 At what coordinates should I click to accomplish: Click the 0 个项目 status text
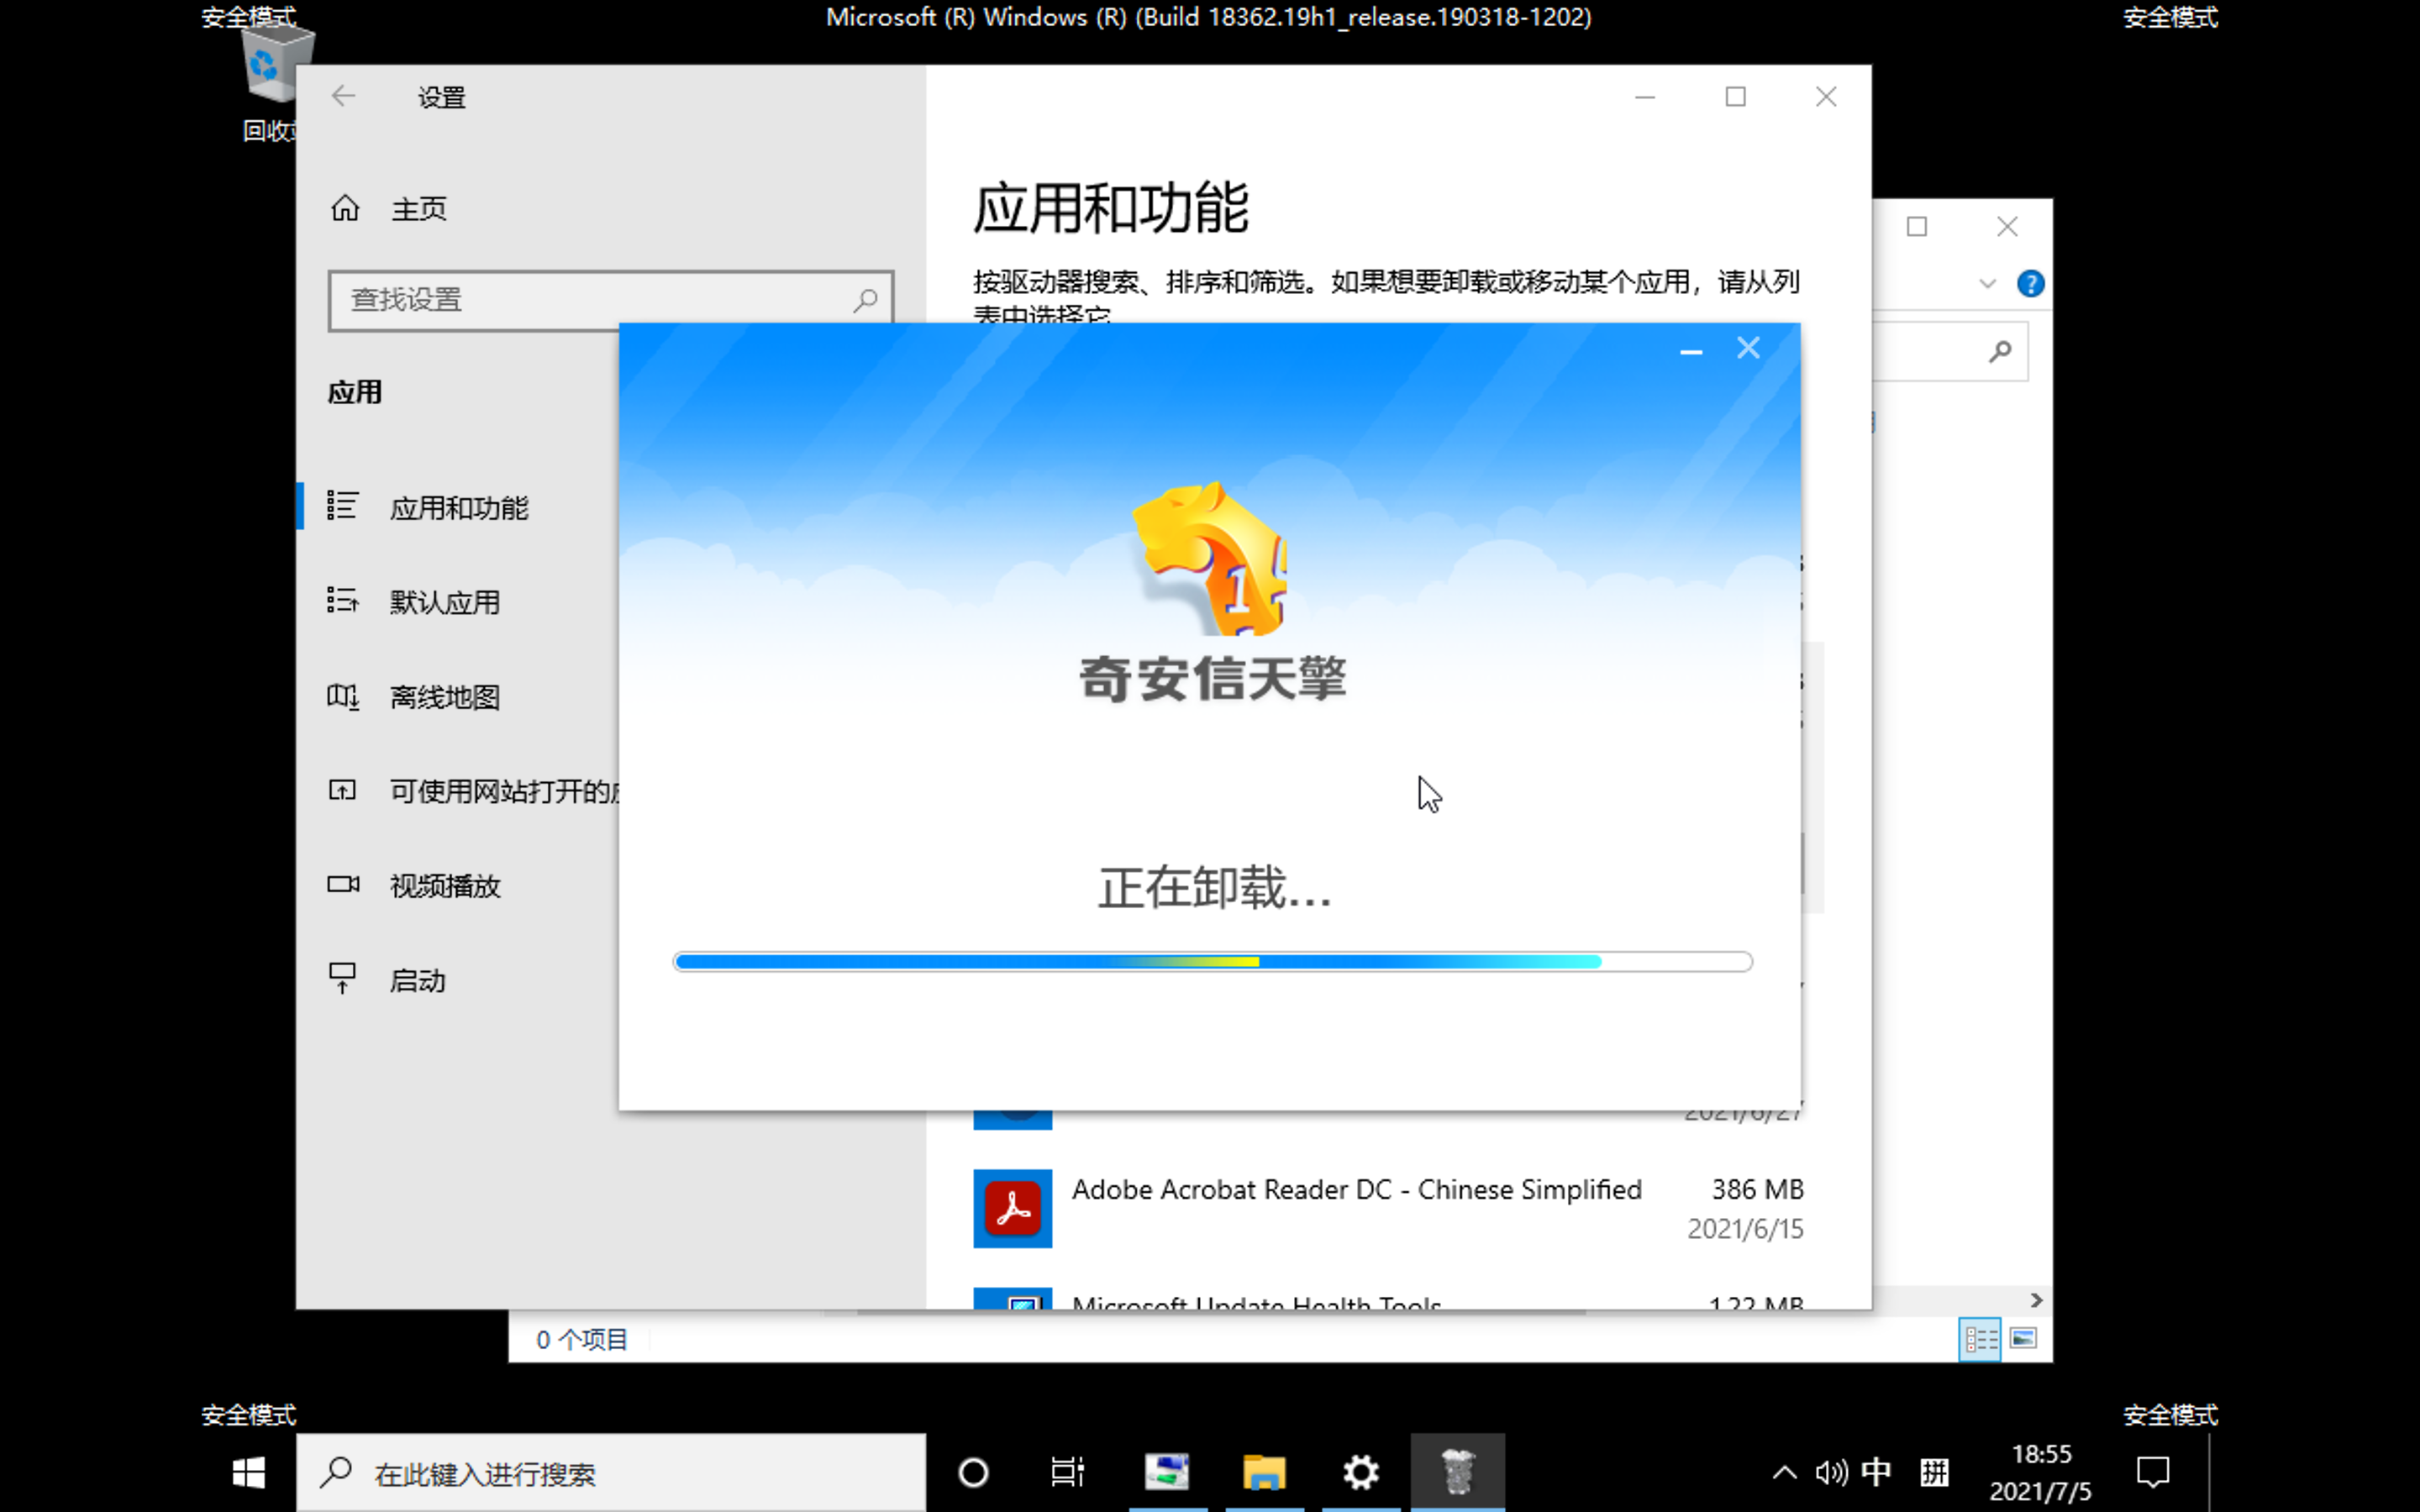pos(582,1340)
